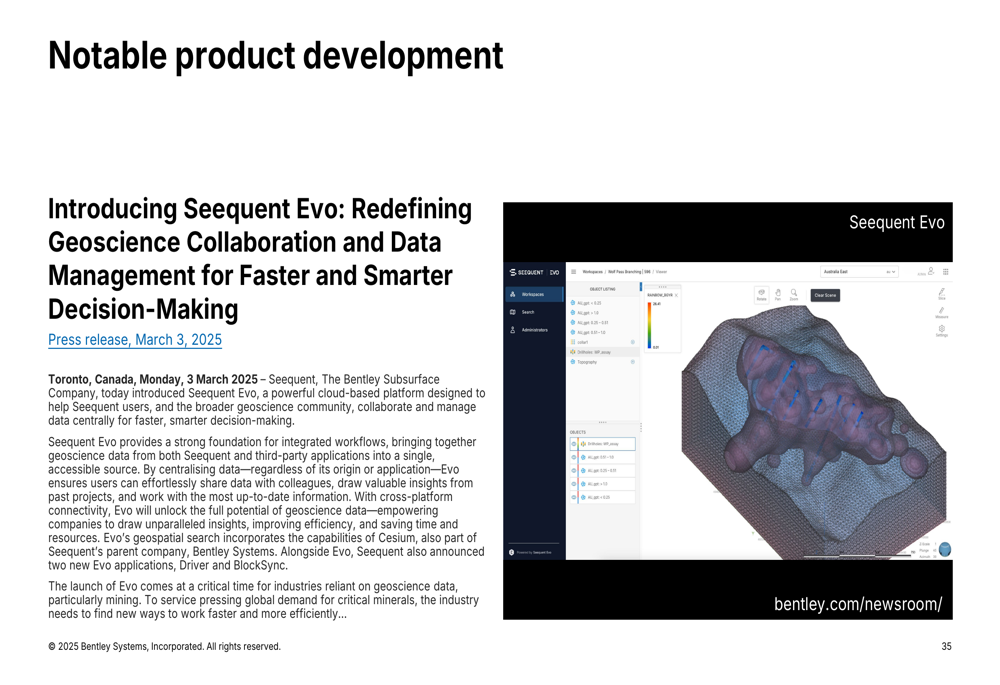
Task: Open Workspaces in the Seequent Evo sidebar
Action: point(534,294)
